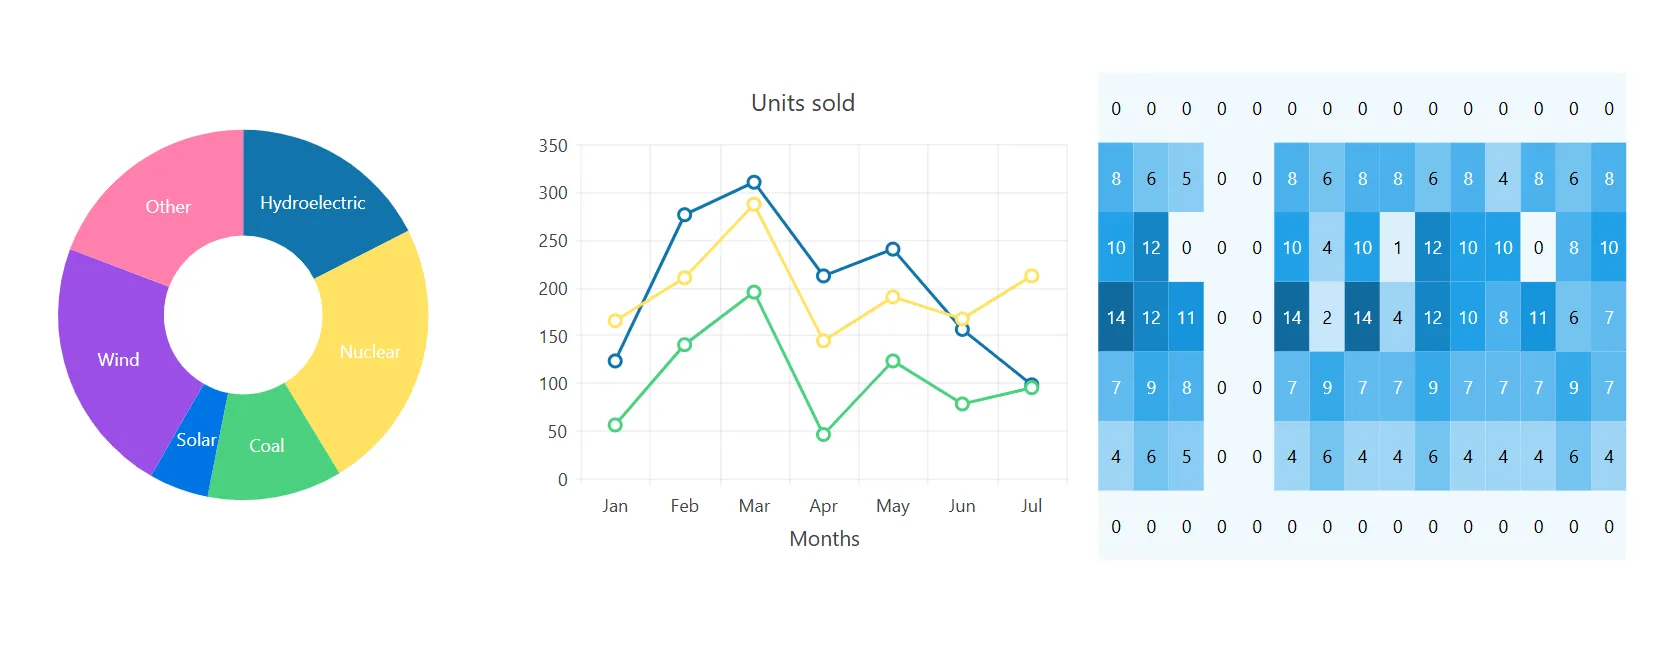The width and height of the screenshot is (1661, 661).
Task: Click the "350" y-axis label
Action: tap(553, 146)
